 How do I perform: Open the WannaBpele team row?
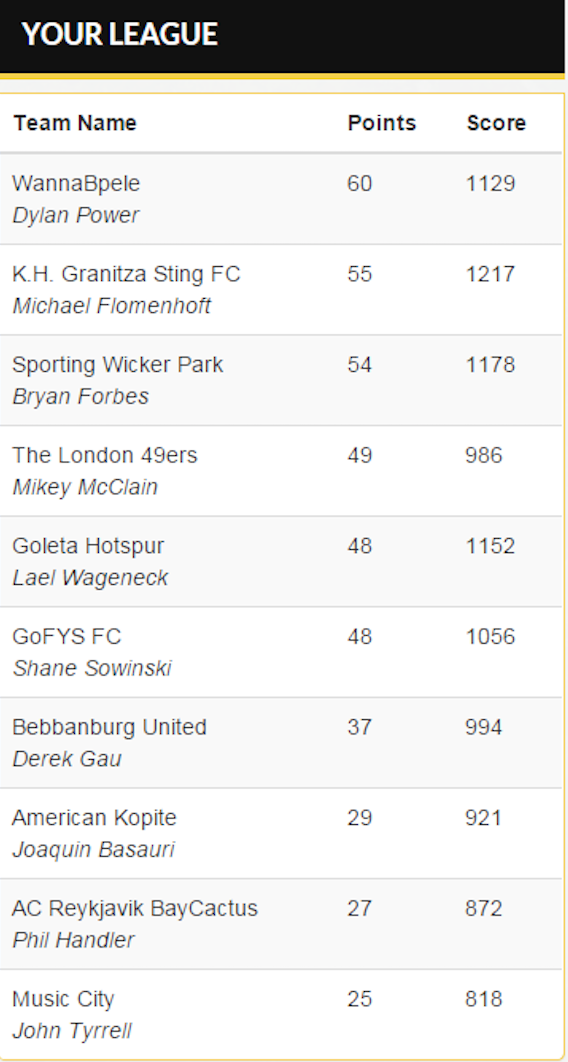pyautogui.click(x=281, y=199)
